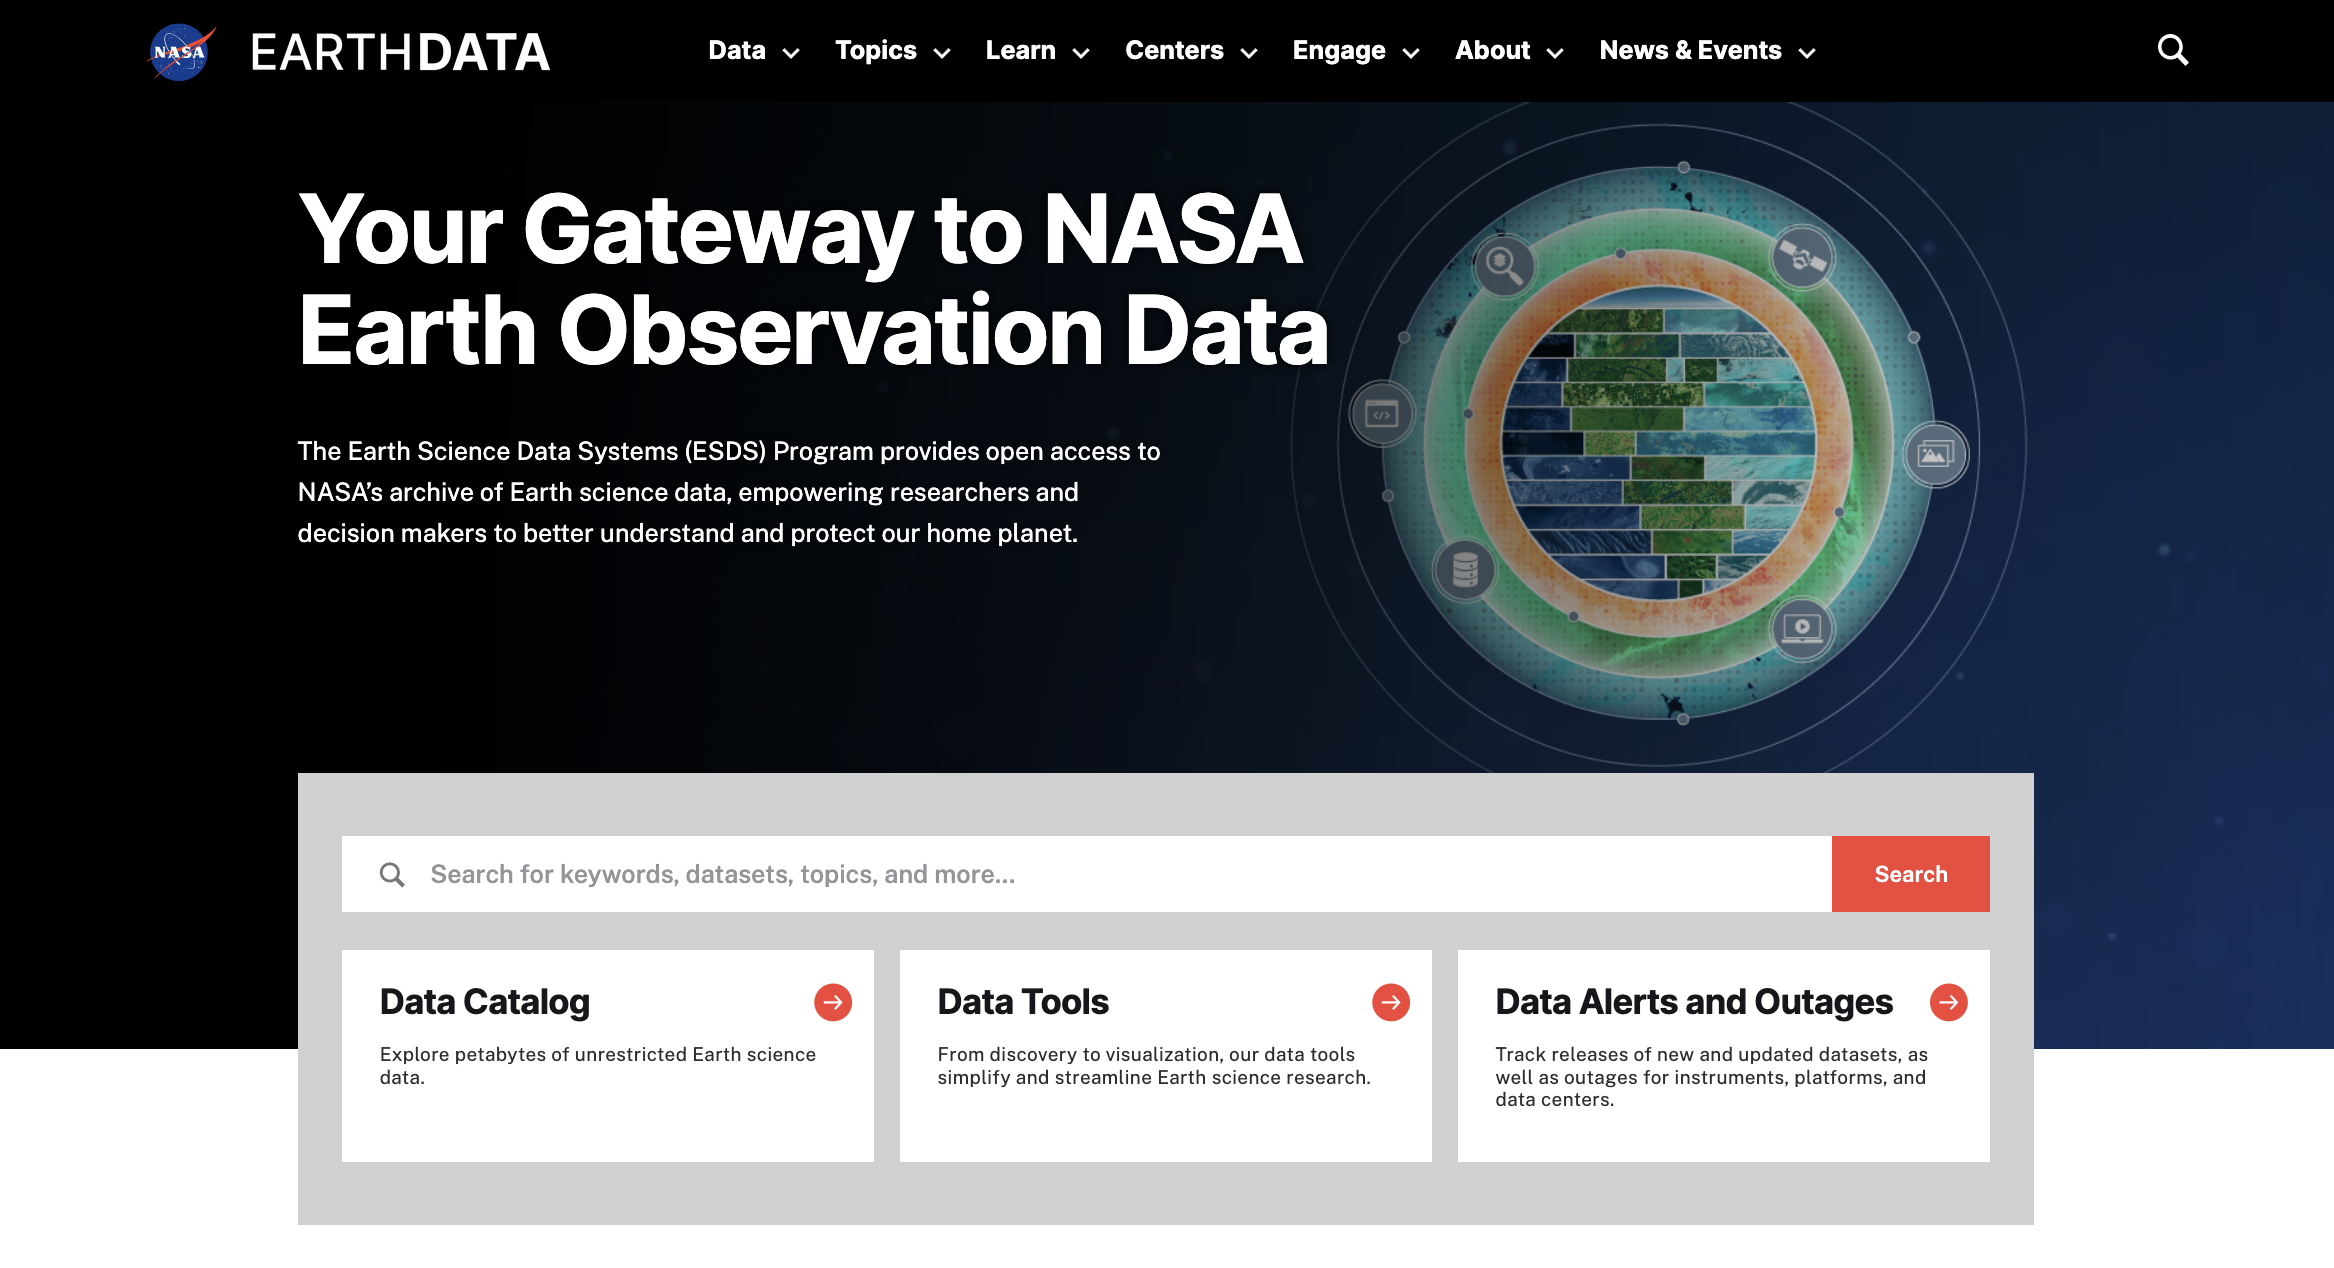The height and width of the screenshot is (1268, 2334).
Task: Click the Earth imagery globe graphic center
Action: [x=1659, y=443]
